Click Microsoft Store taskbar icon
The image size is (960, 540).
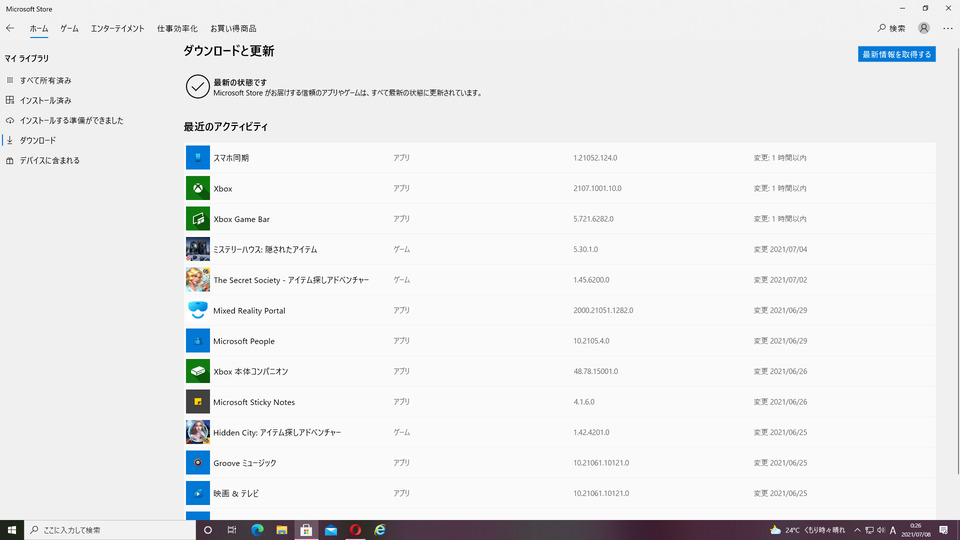pyautogui.click(x=306, y=530)
